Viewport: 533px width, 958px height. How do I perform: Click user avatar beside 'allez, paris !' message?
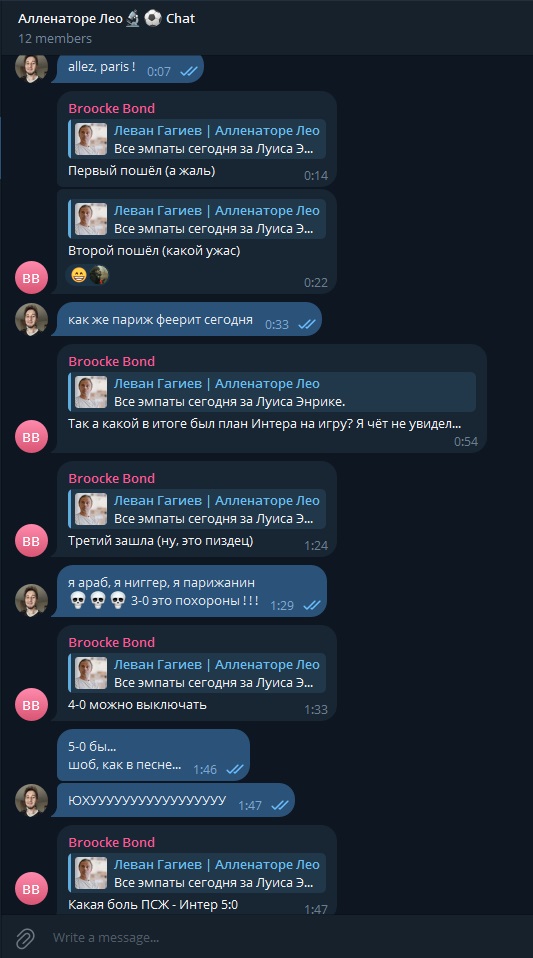31,67
